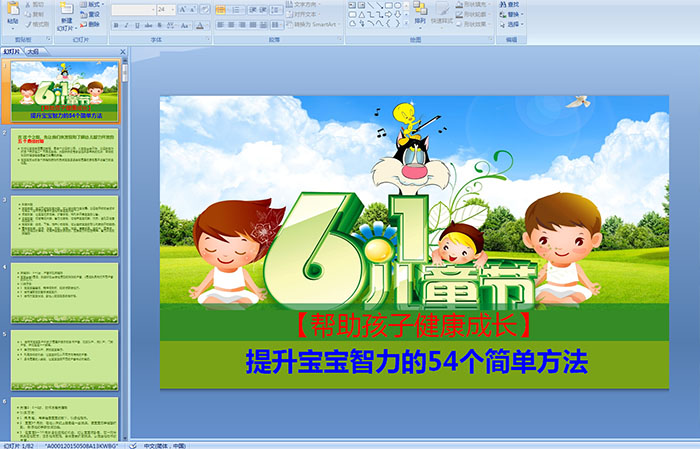Click the character spacing button
The image size is (700, 449).
(x=171, y=25)
